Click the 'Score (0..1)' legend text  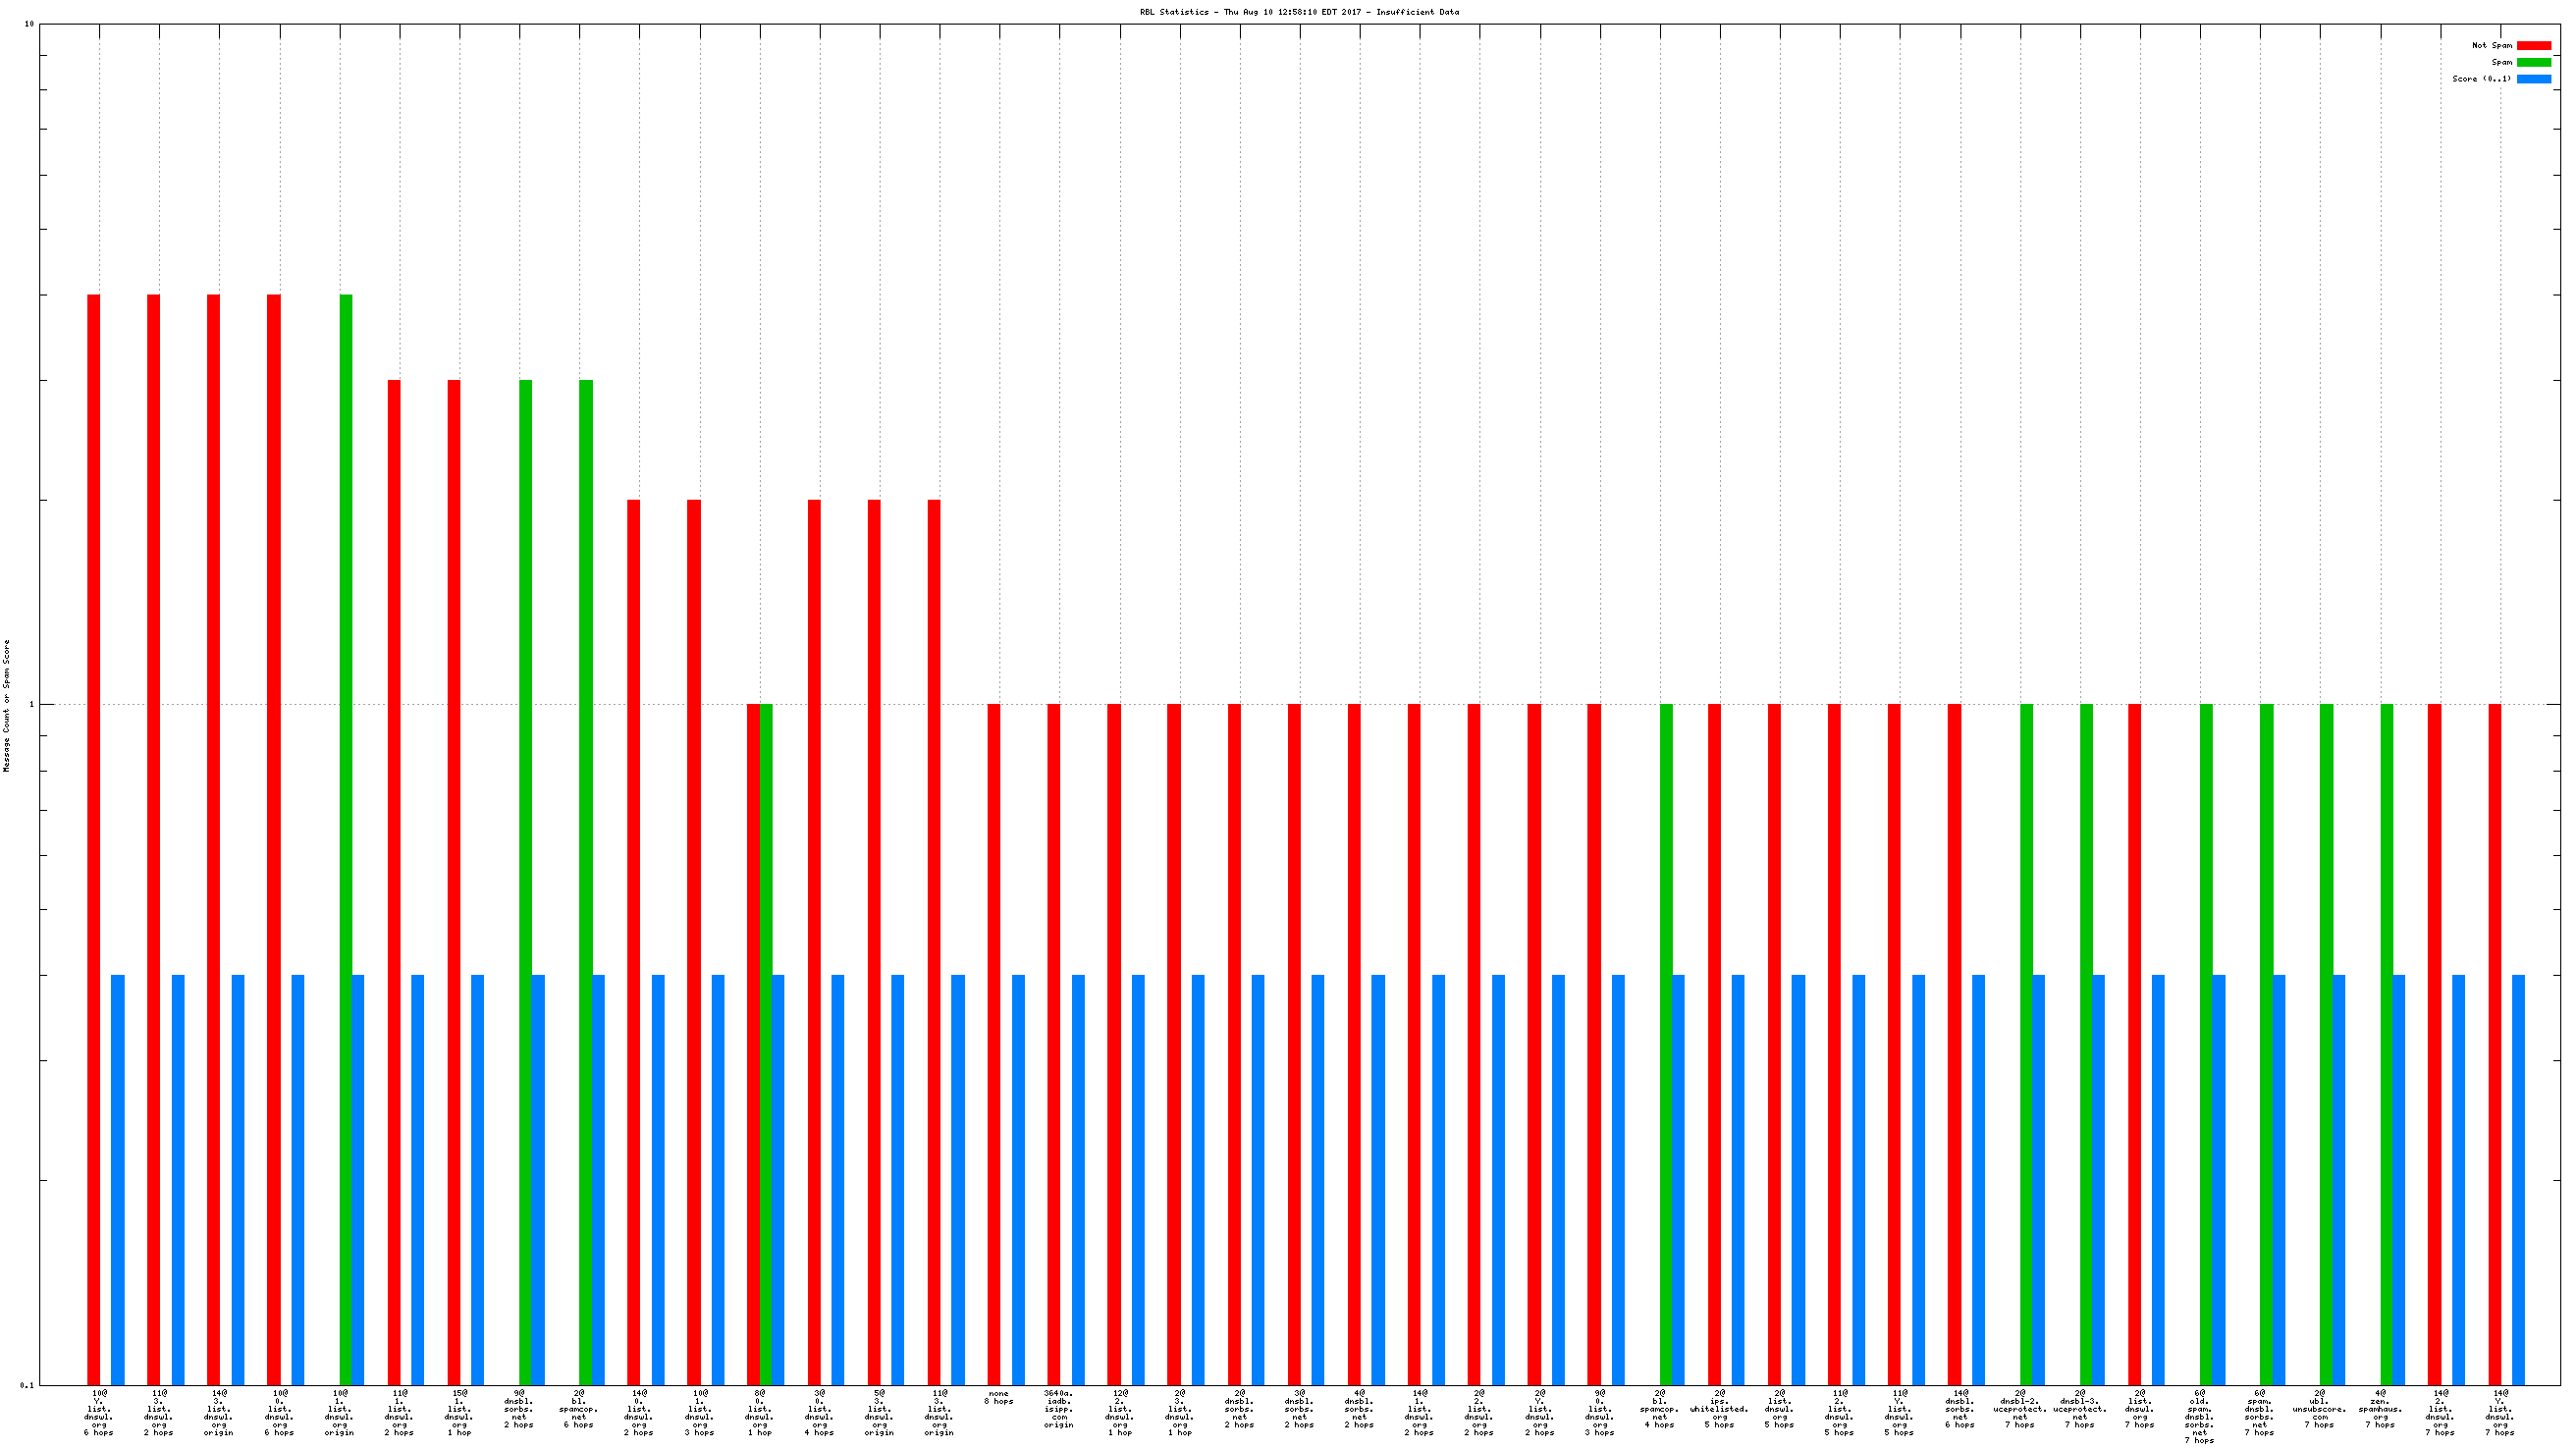2481,79
